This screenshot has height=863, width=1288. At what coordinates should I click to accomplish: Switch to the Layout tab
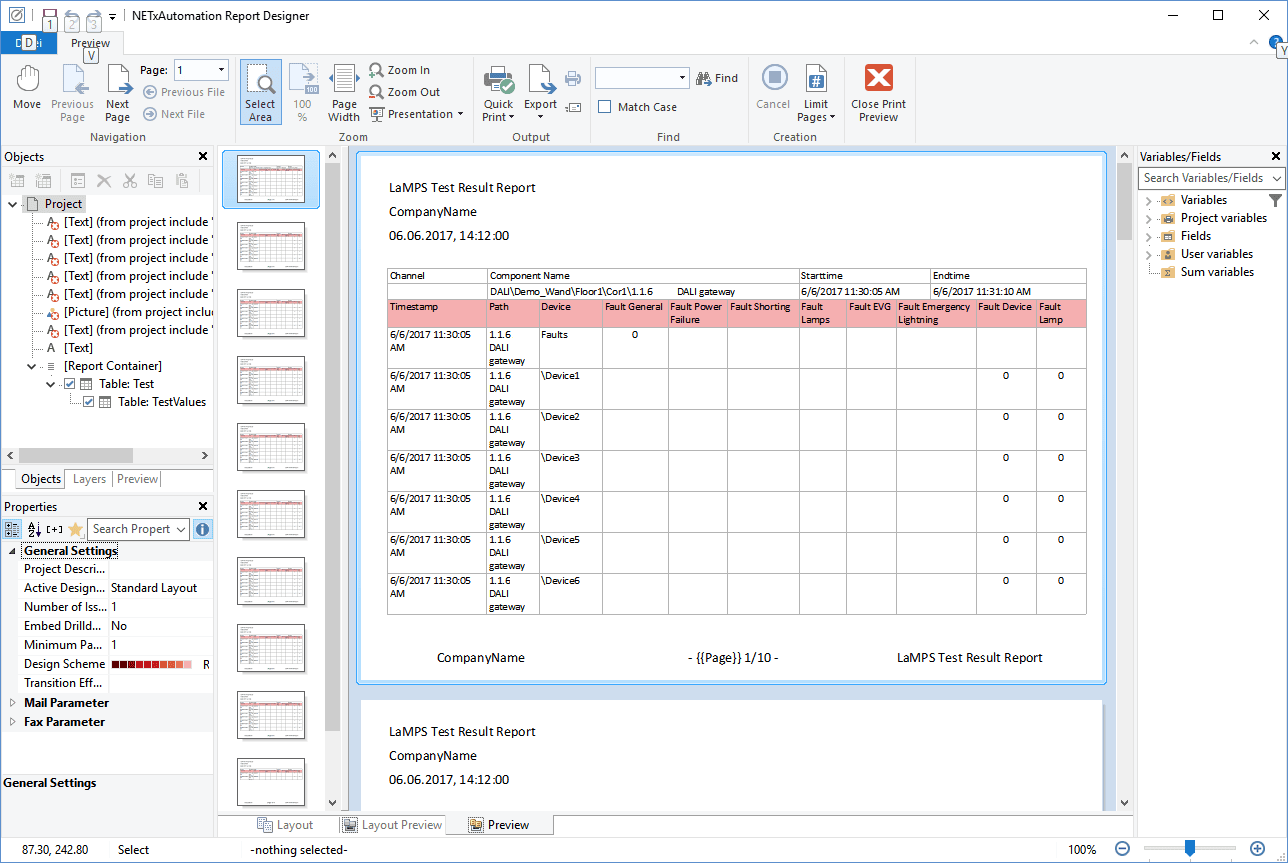click(x=284, y=825)
